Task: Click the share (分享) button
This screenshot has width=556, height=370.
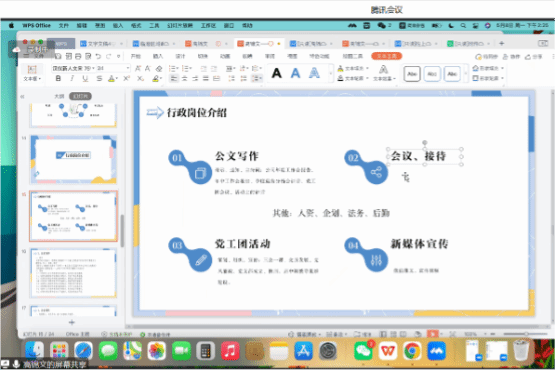Action: click(x=534, y=56)
